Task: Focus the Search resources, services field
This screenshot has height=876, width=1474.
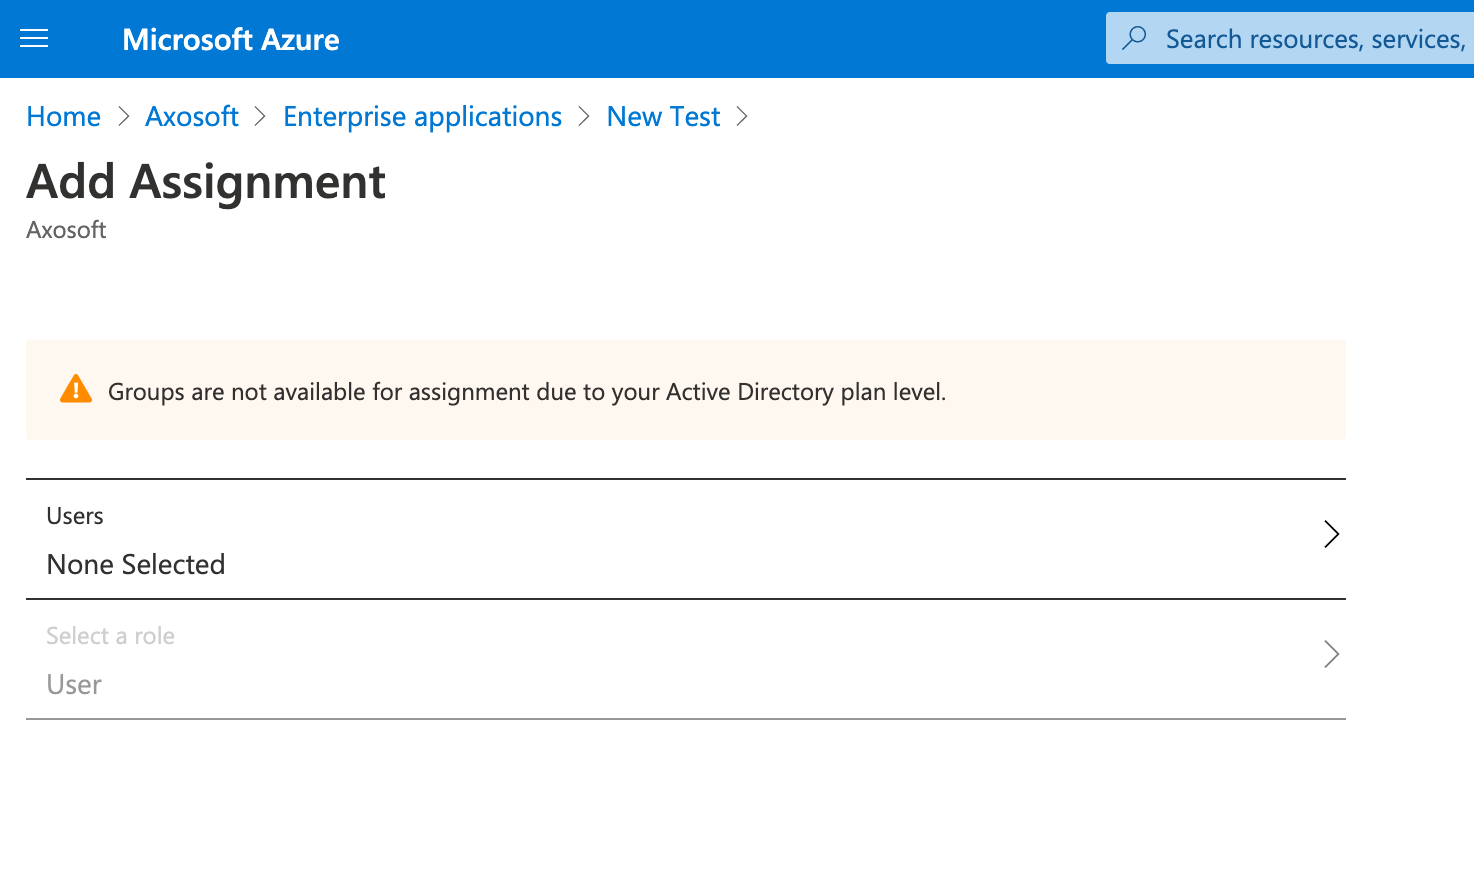Action: point(1314,39)
